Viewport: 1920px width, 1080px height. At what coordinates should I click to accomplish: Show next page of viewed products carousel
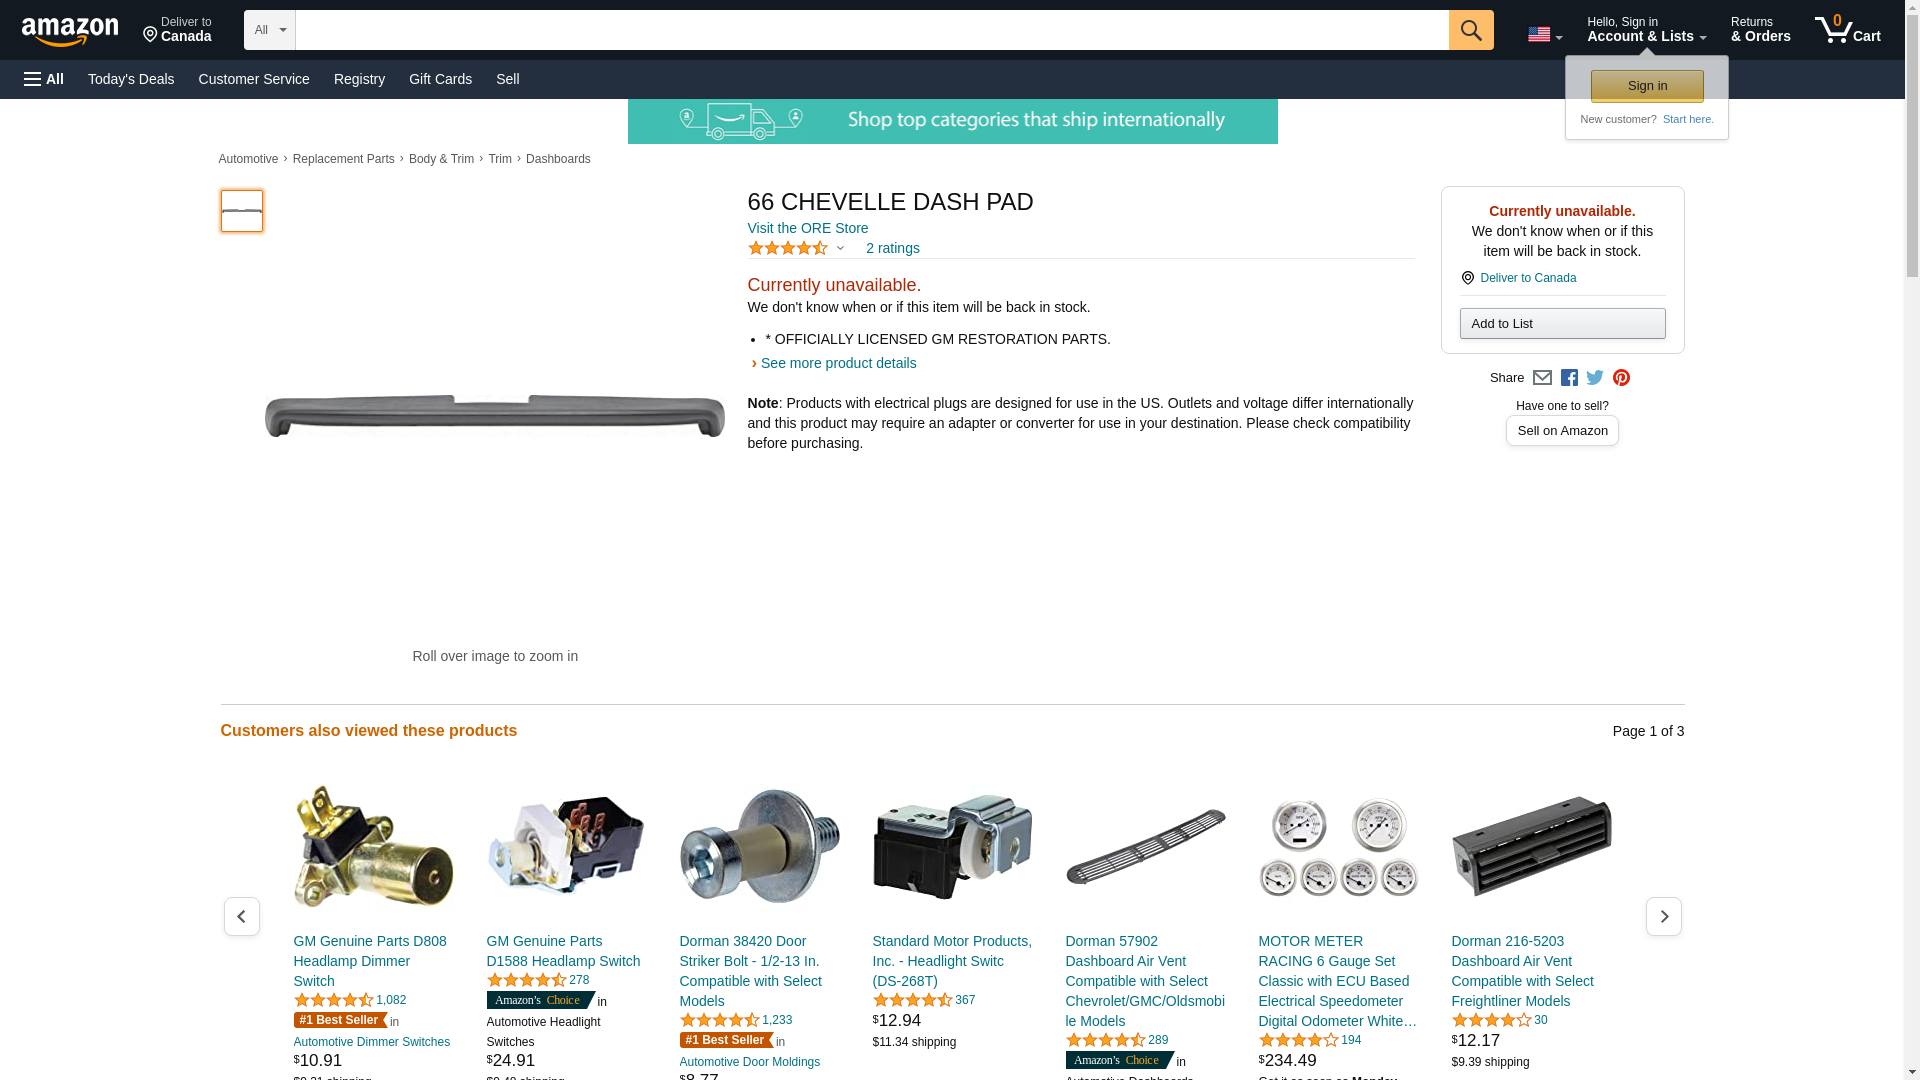[1662, 916]
